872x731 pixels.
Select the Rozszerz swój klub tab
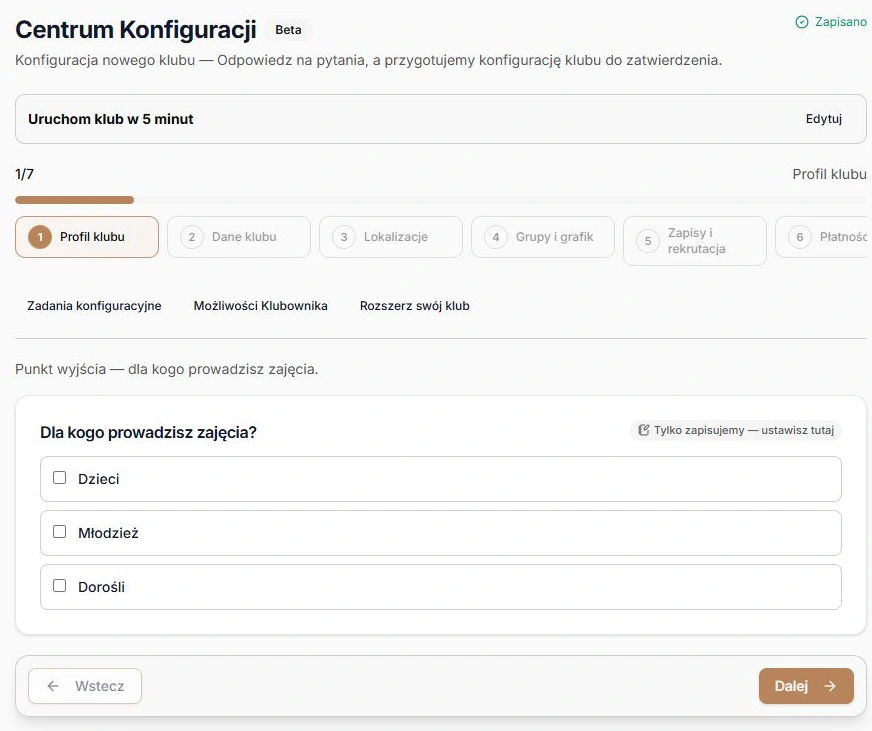pyautogui.click(x=414, y=306)
